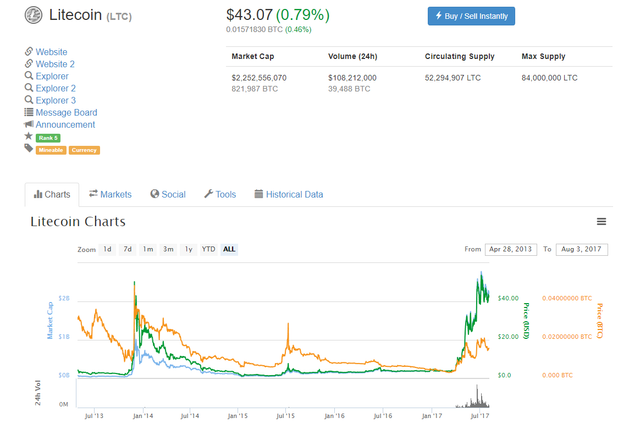This screenshot has height=433, width=640.
Task: Switch to the Social tab
Action: coord(168,194)
